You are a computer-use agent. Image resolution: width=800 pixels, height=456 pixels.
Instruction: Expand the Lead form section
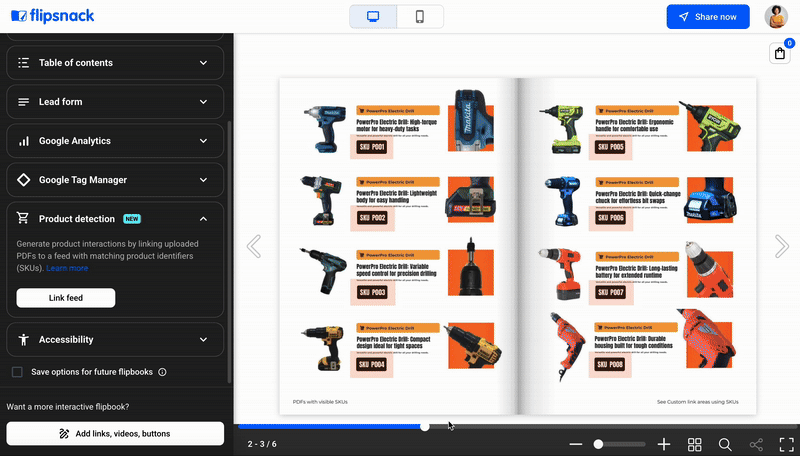point(115,102)
